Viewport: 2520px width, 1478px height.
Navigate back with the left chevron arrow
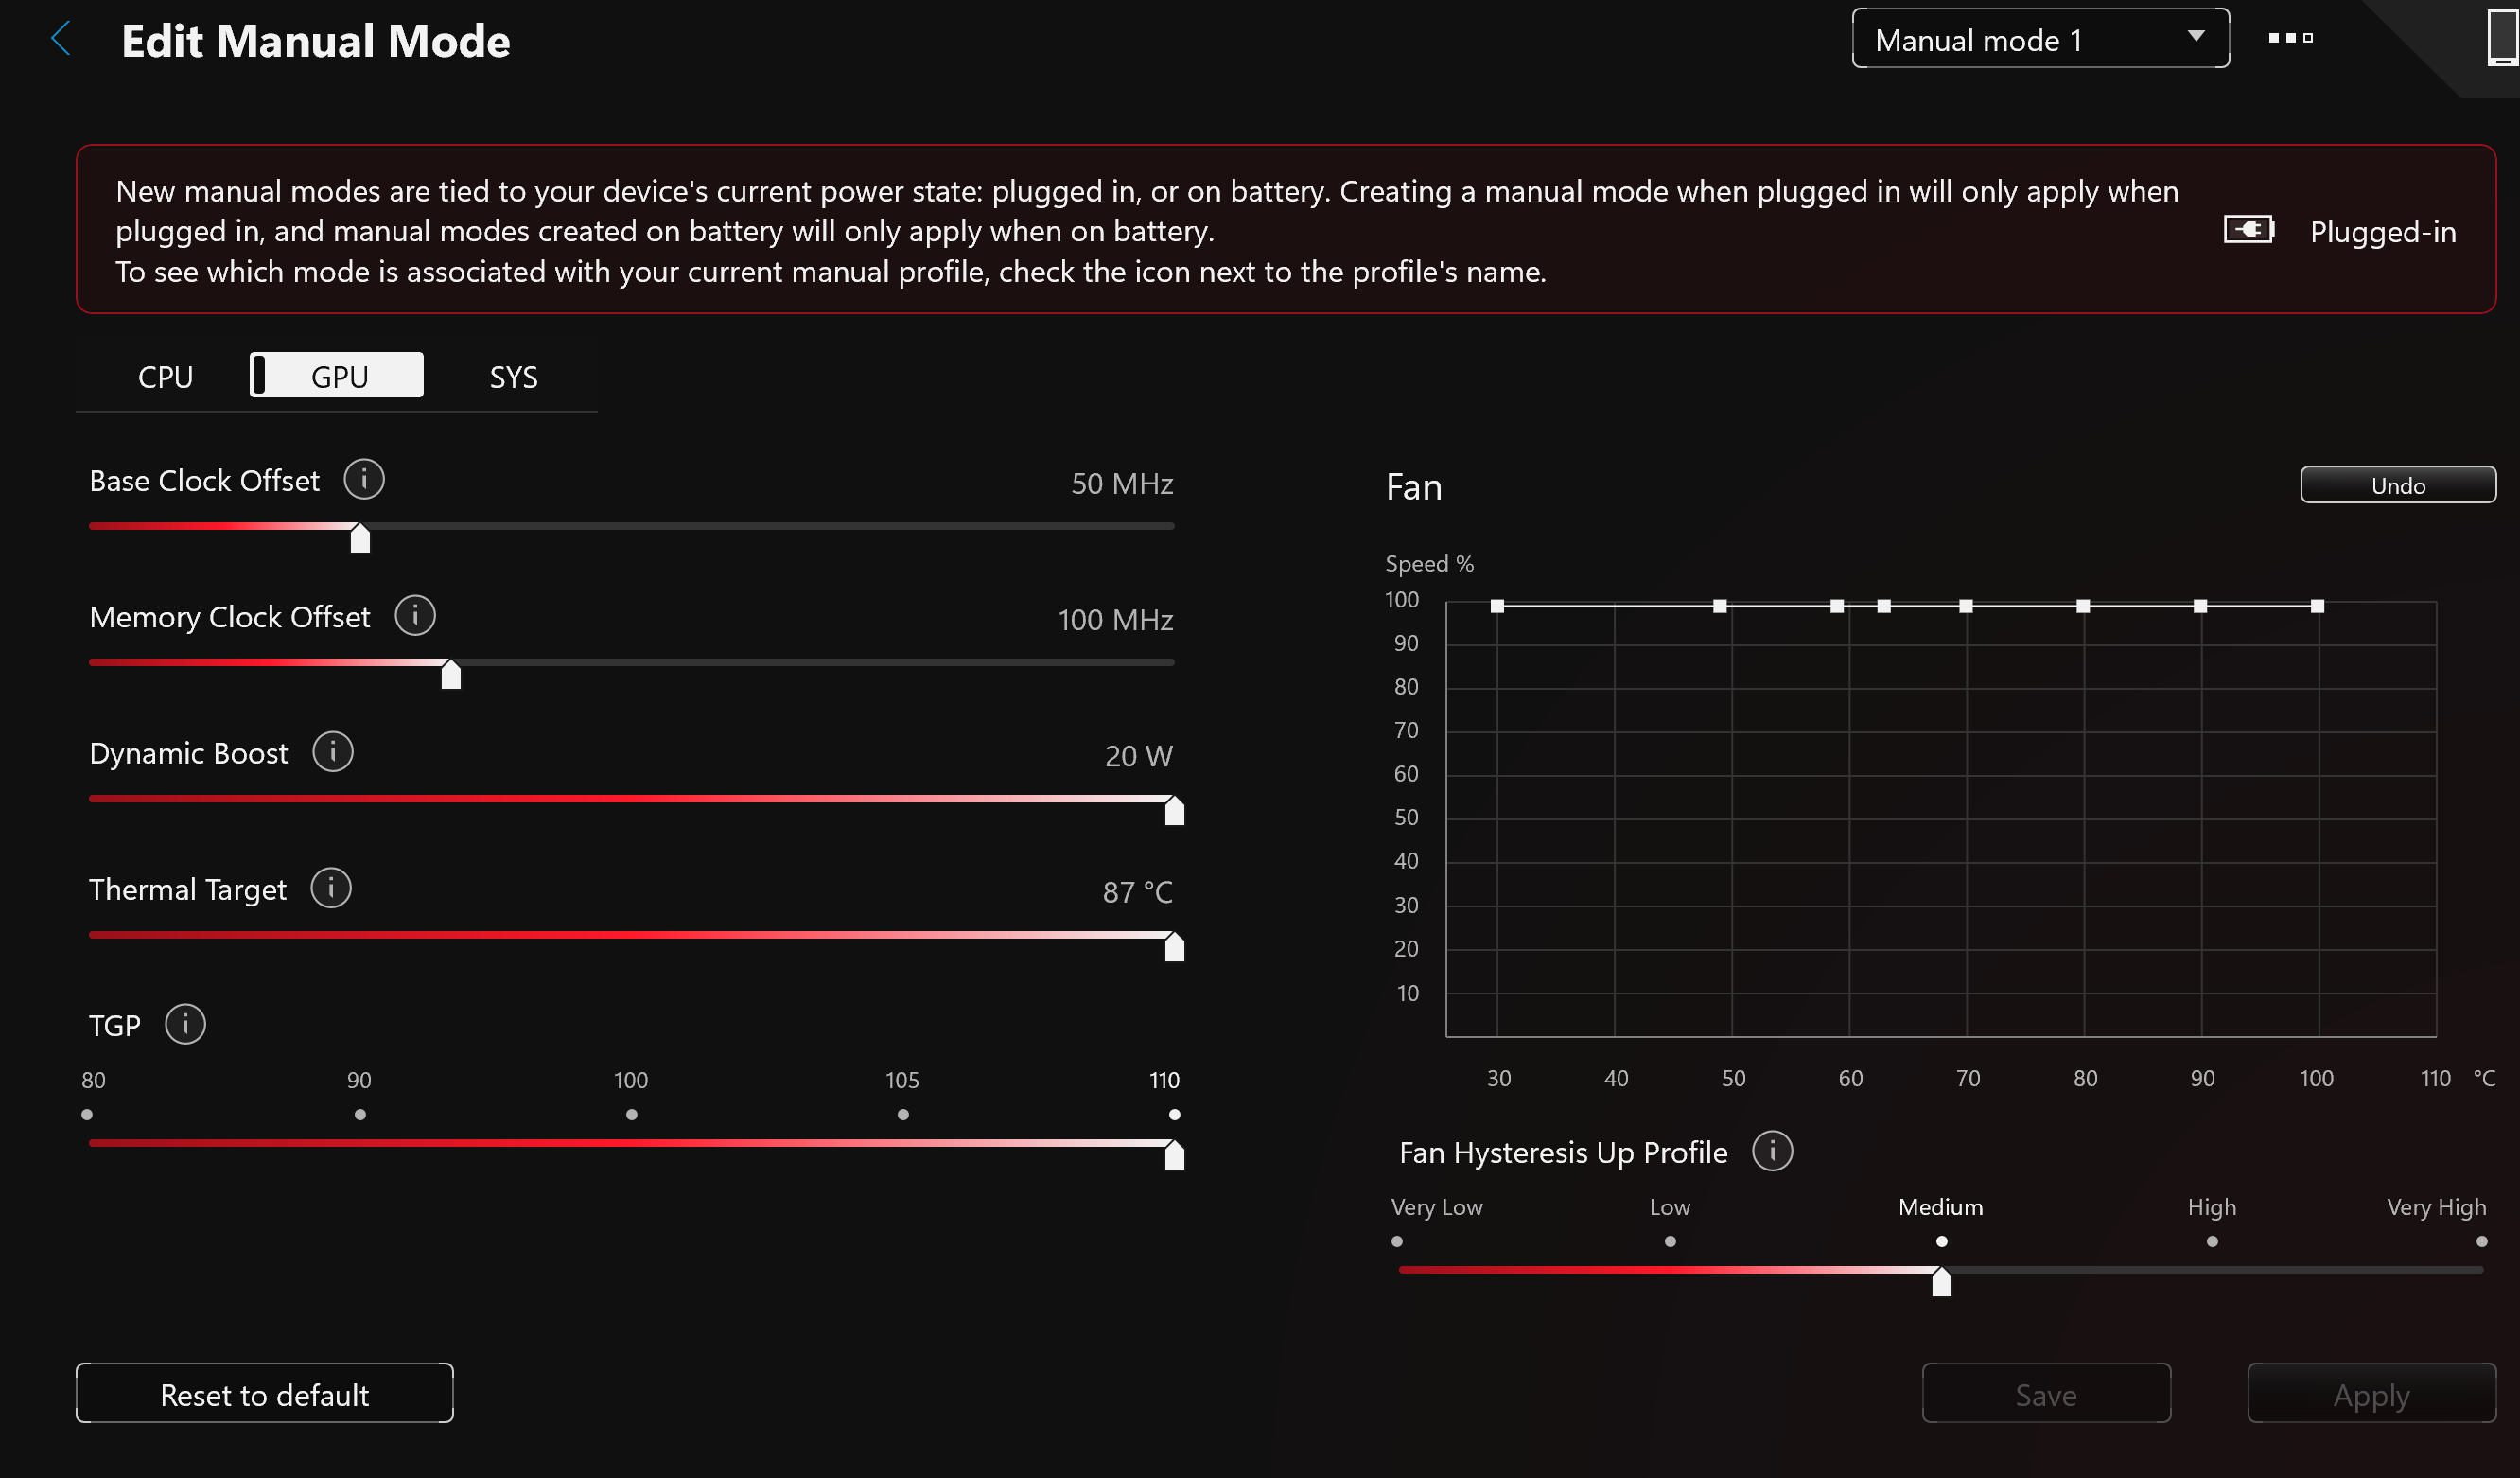point(61,39)
